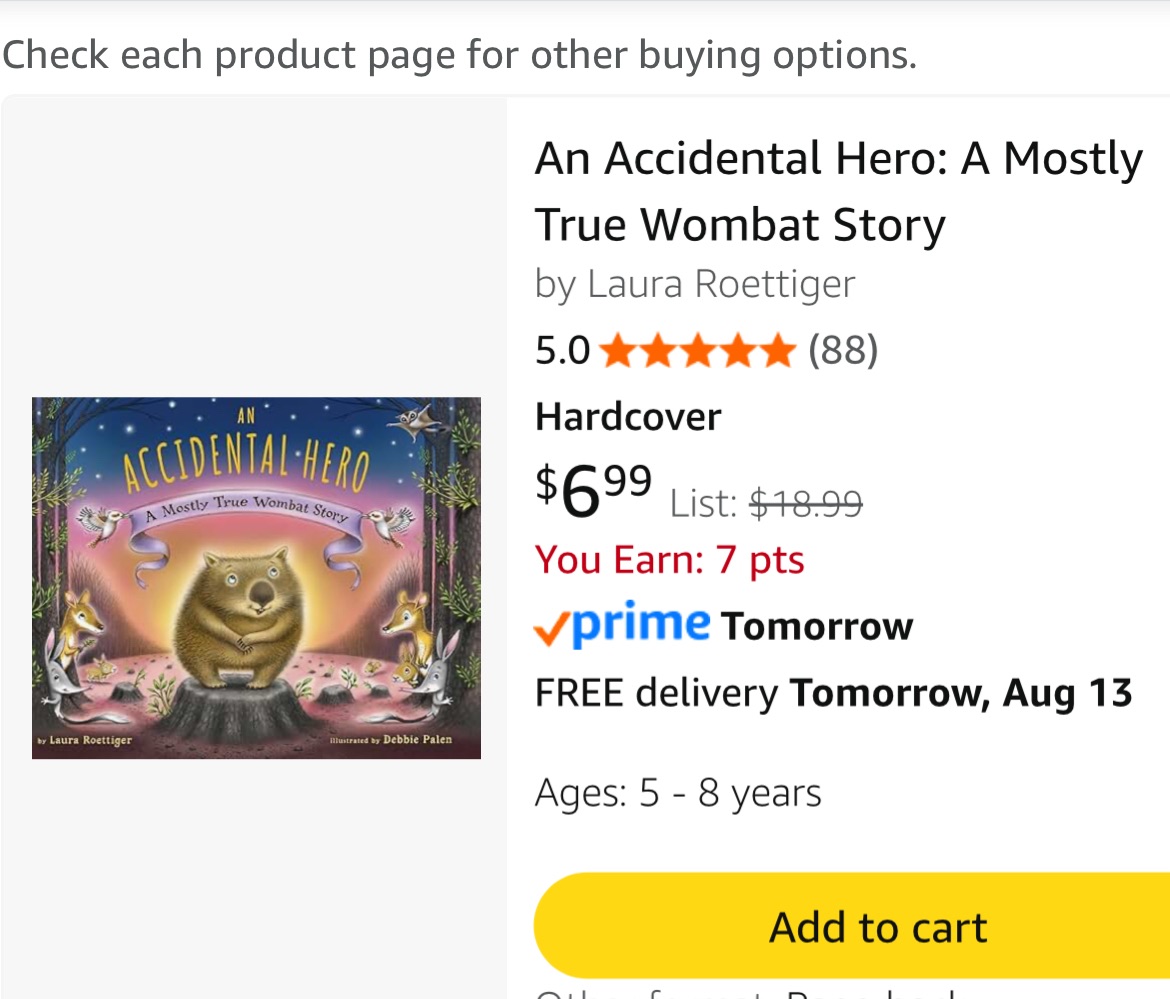Open the 88 customer reviews count
The height and width of the screenshot is (999, 1170).
(x=842, y=350)
